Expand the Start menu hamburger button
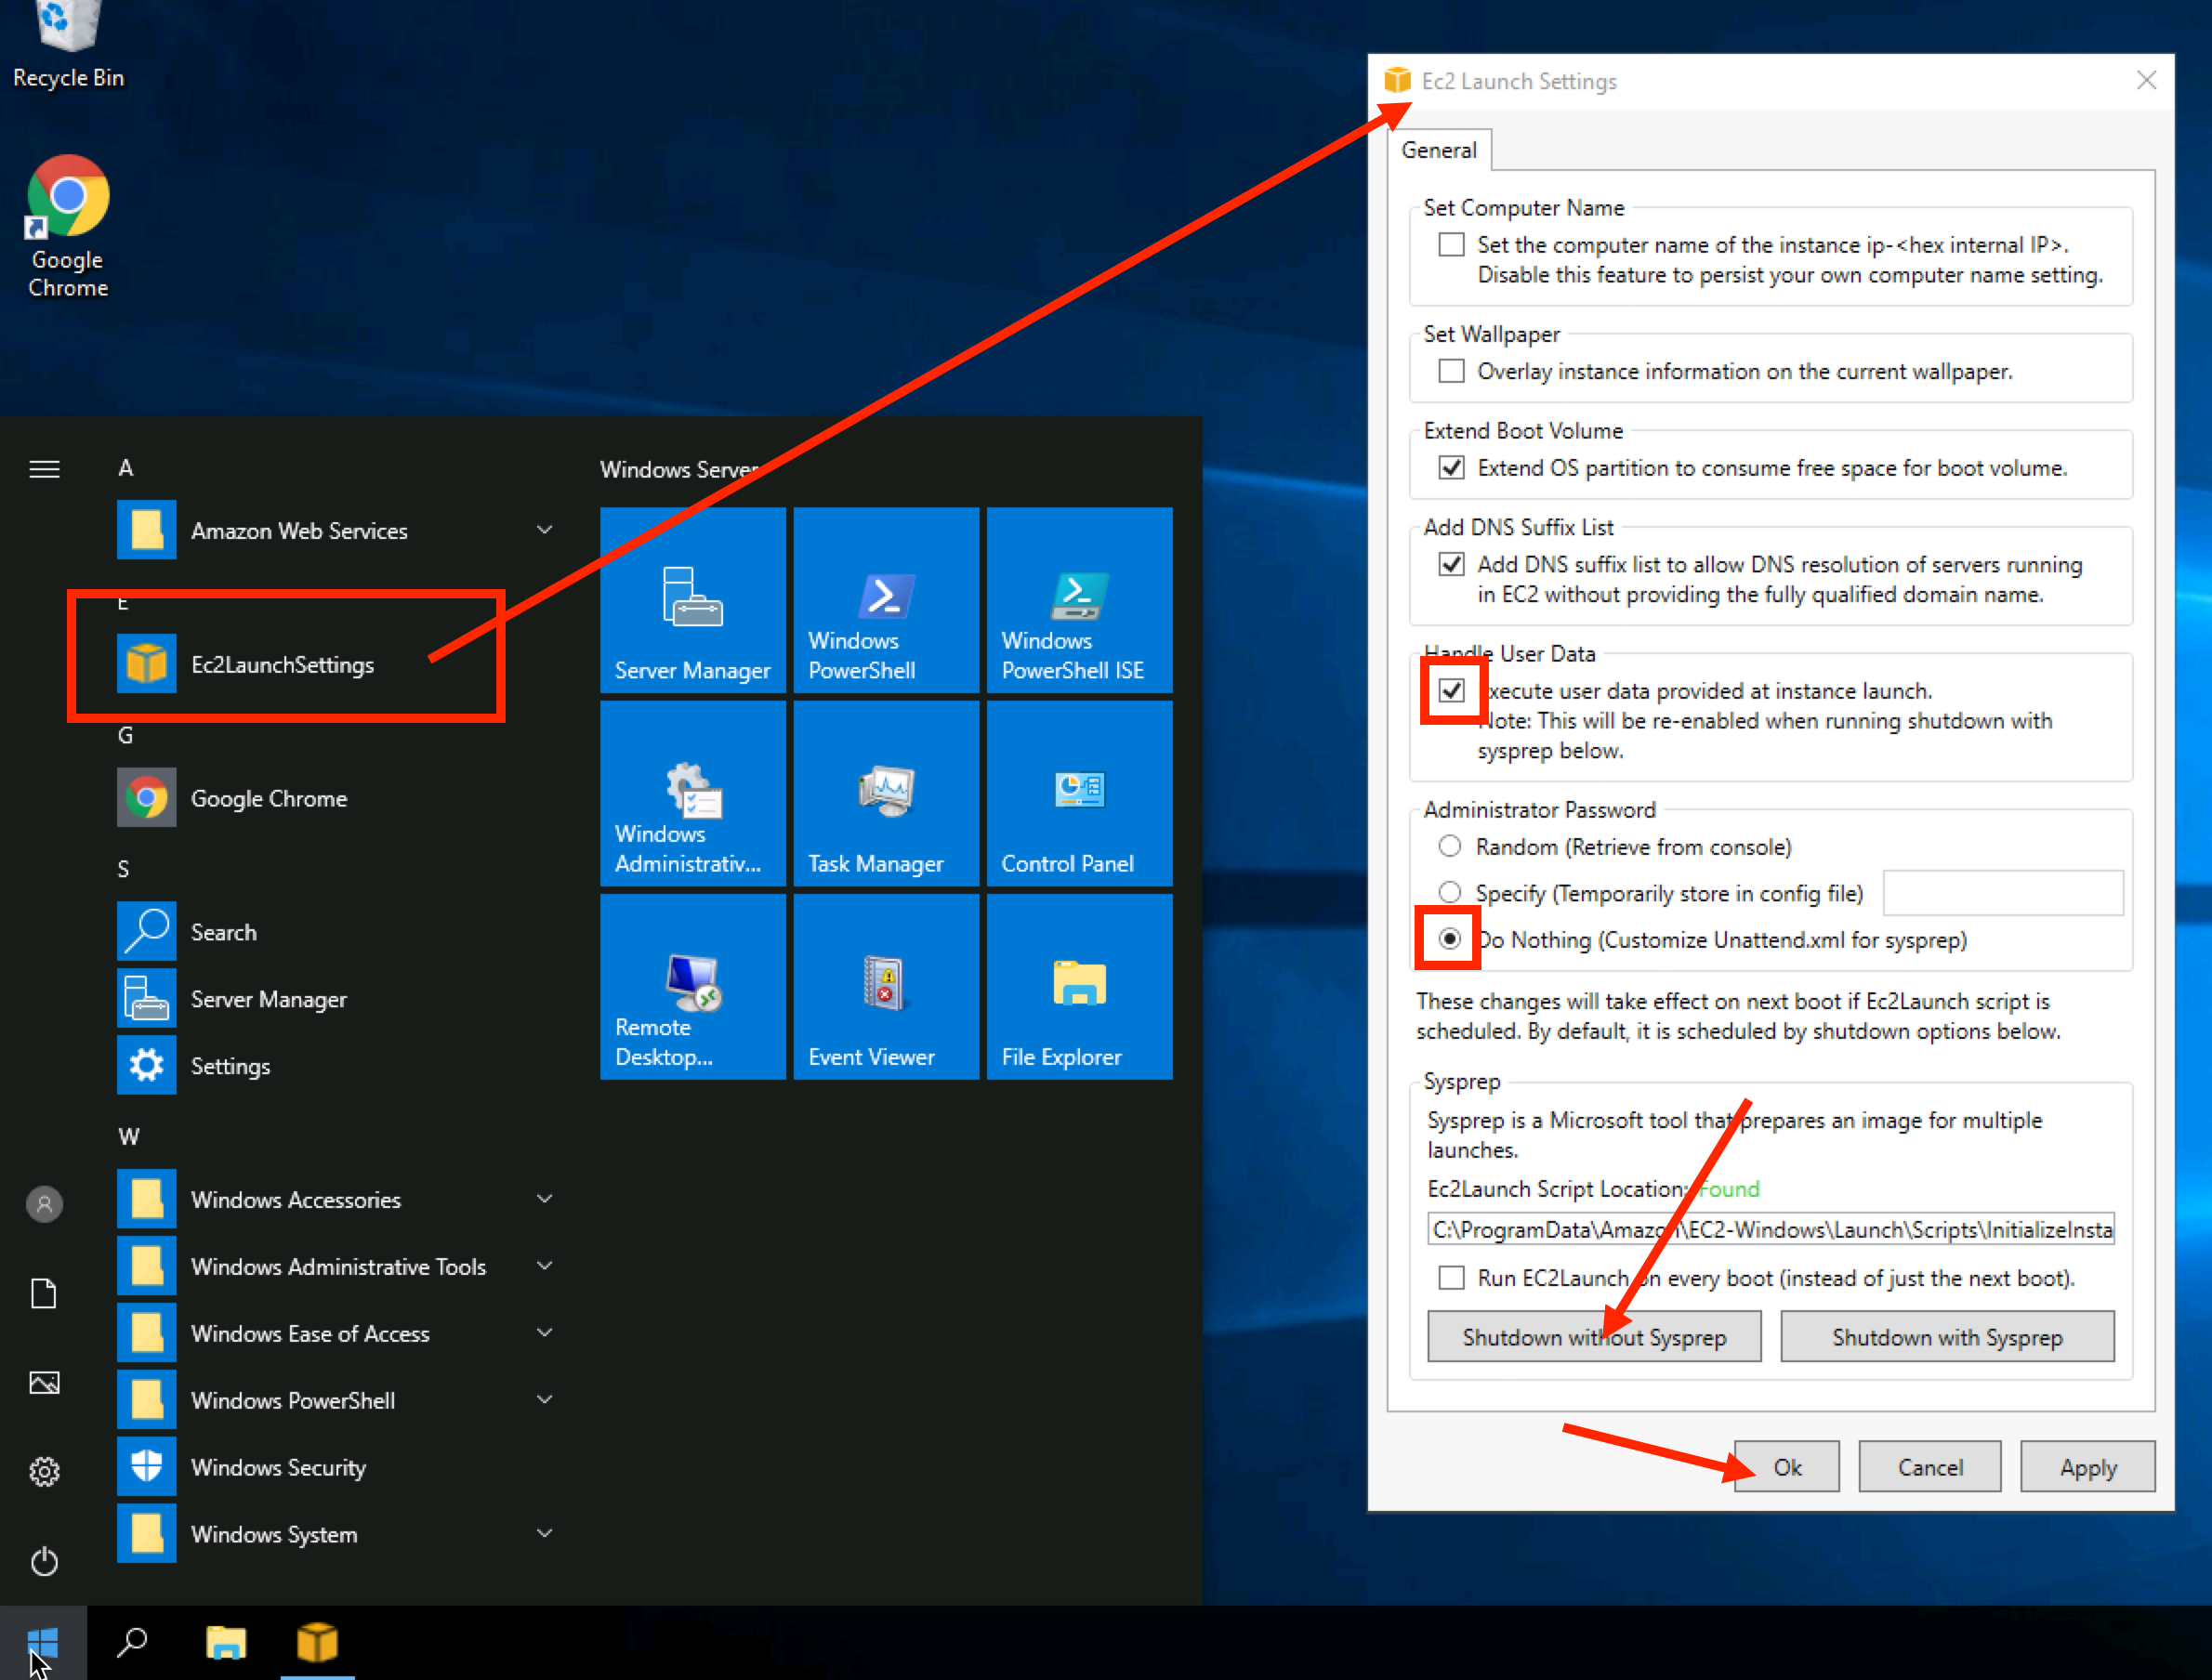 coord(44,469)
